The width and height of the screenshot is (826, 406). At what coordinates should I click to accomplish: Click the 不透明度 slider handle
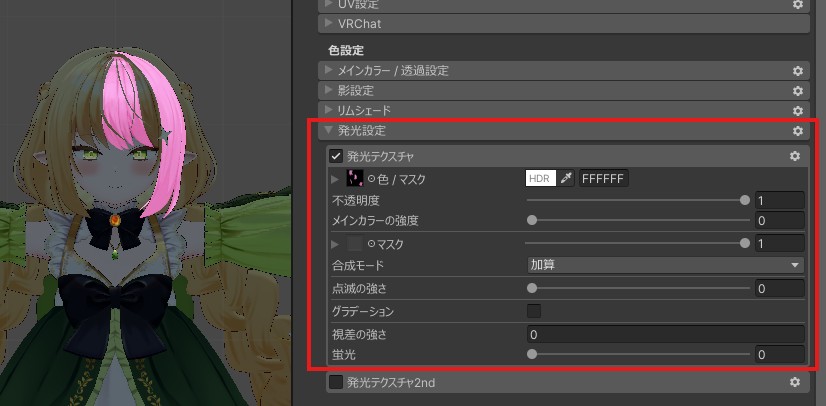click(744, 200)
